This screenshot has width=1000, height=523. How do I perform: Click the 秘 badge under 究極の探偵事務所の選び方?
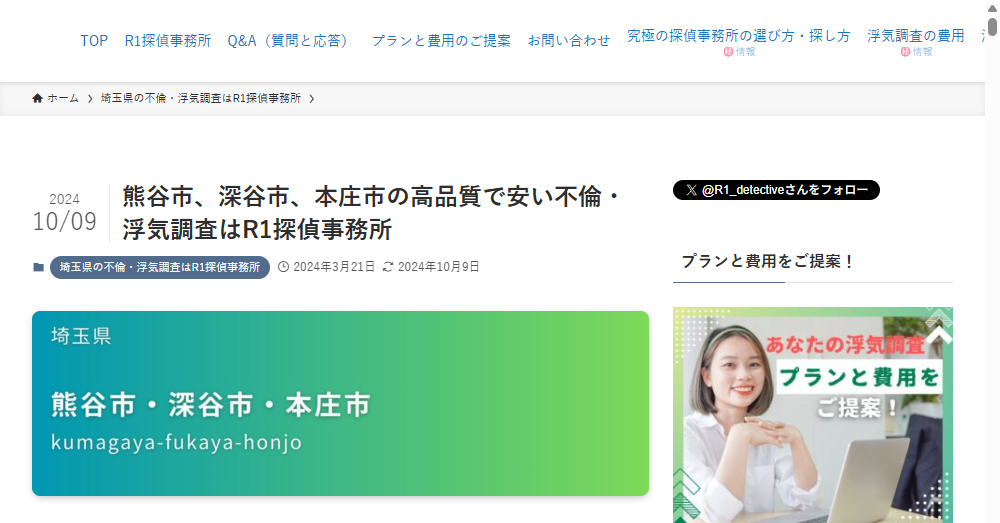click(x=728, y=52)
